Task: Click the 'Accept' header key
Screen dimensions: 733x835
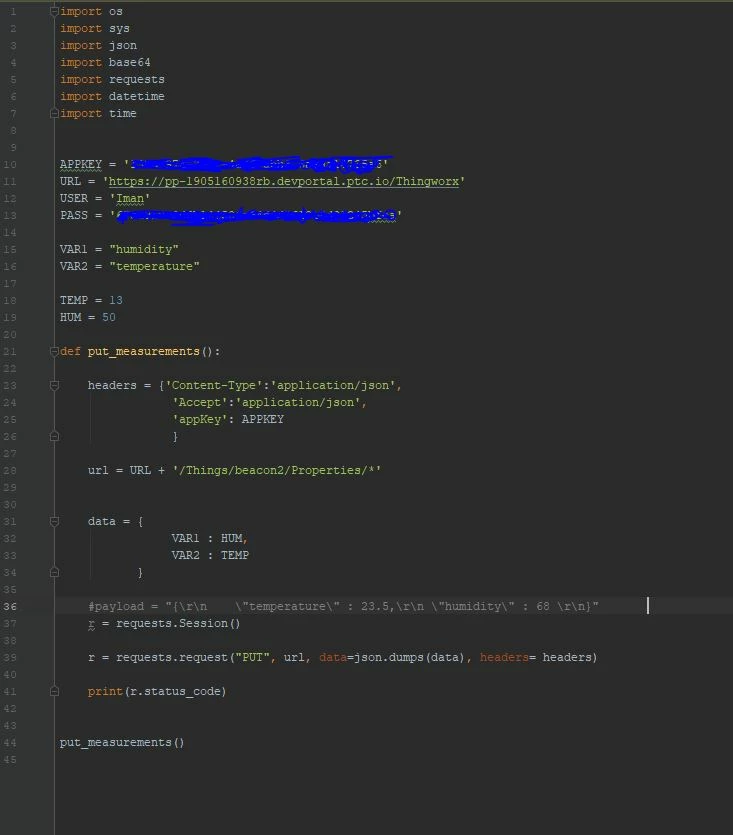Action: tap(200, 402)
